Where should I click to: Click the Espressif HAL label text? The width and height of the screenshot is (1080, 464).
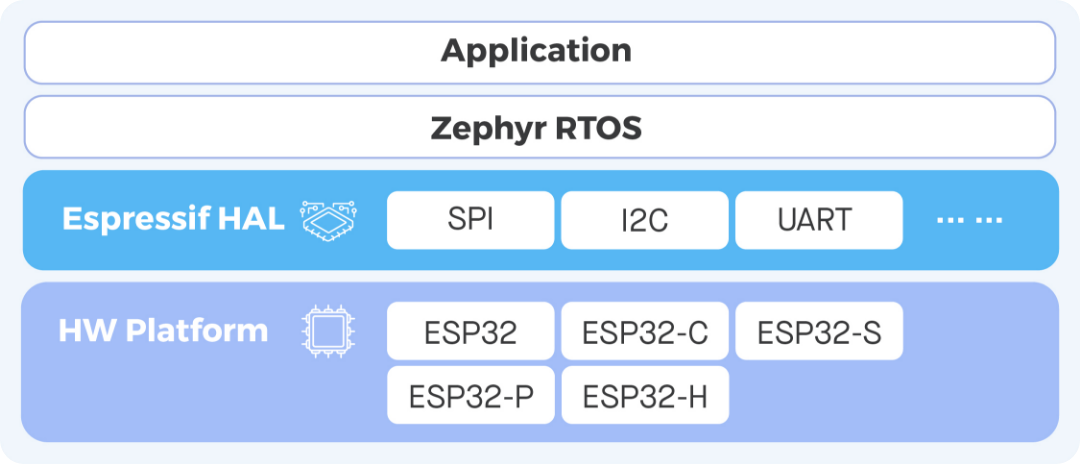pos(173,219)
